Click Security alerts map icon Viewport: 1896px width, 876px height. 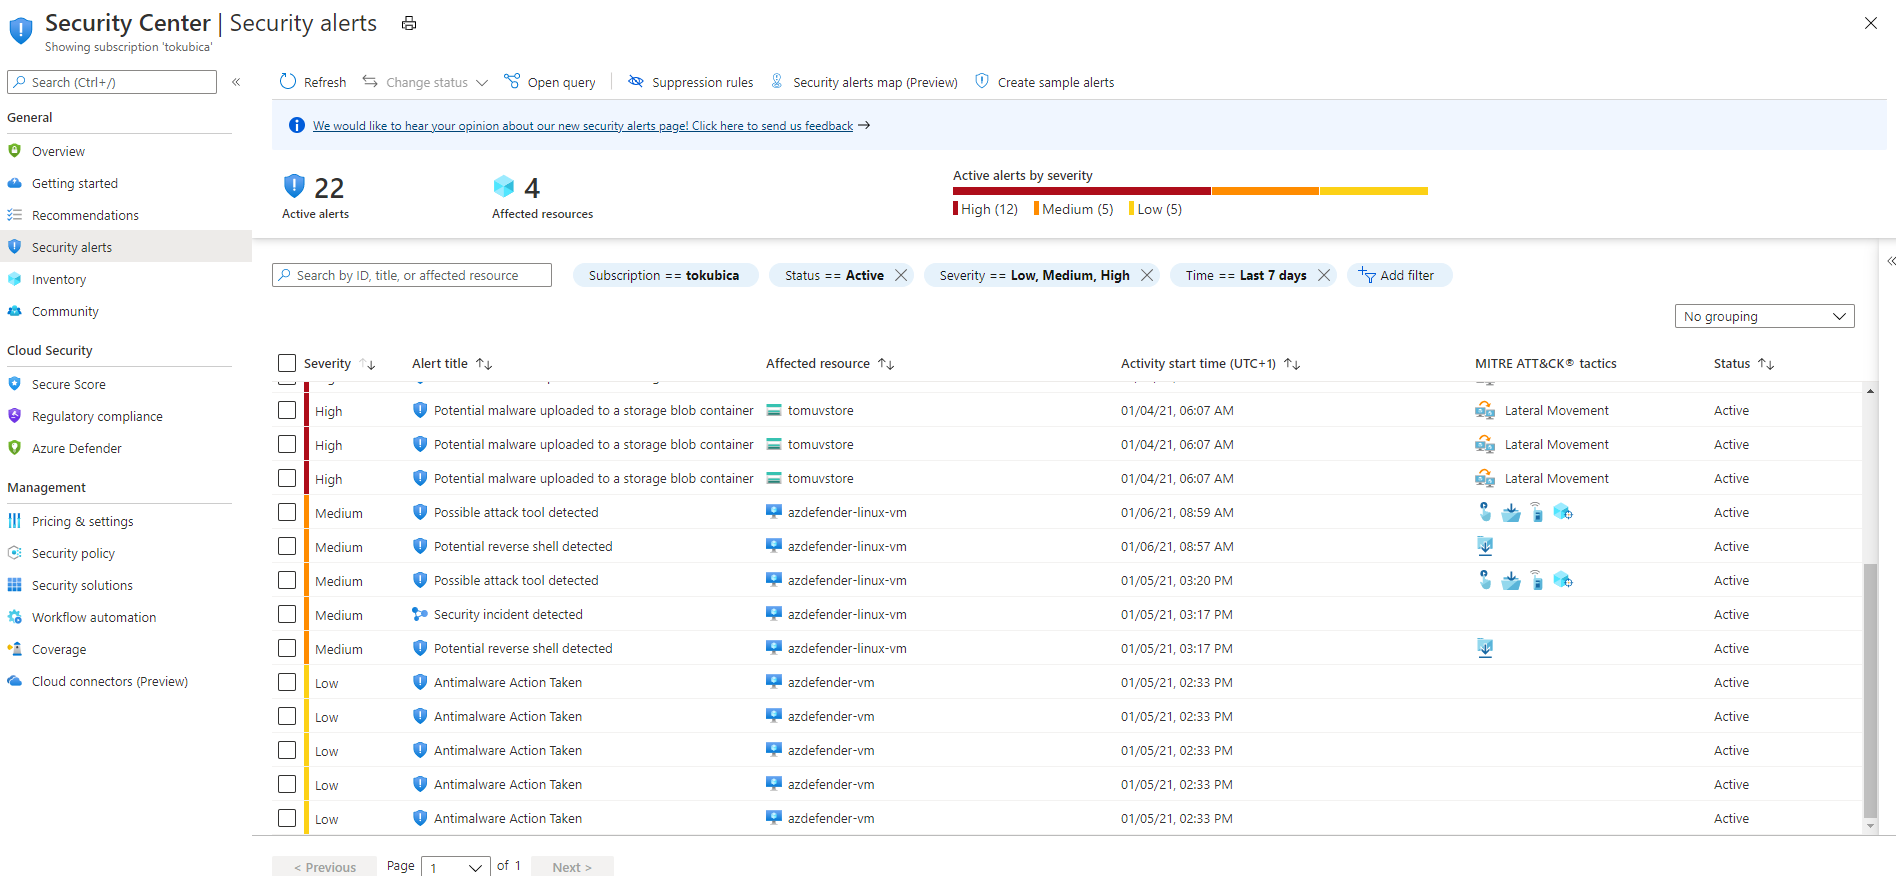pyautogui.click(x=777, y=82)
